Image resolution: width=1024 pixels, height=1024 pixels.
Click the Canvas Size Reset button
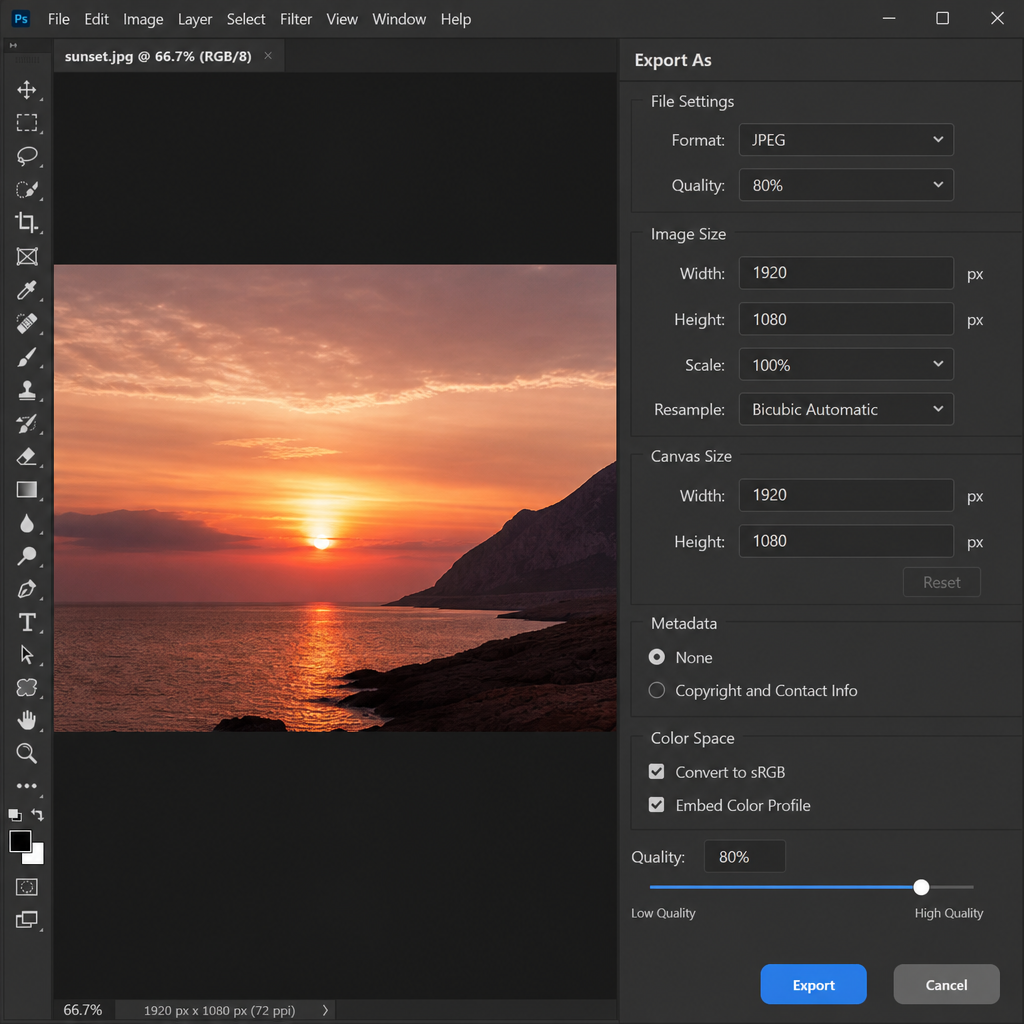[x=941, y=582]
